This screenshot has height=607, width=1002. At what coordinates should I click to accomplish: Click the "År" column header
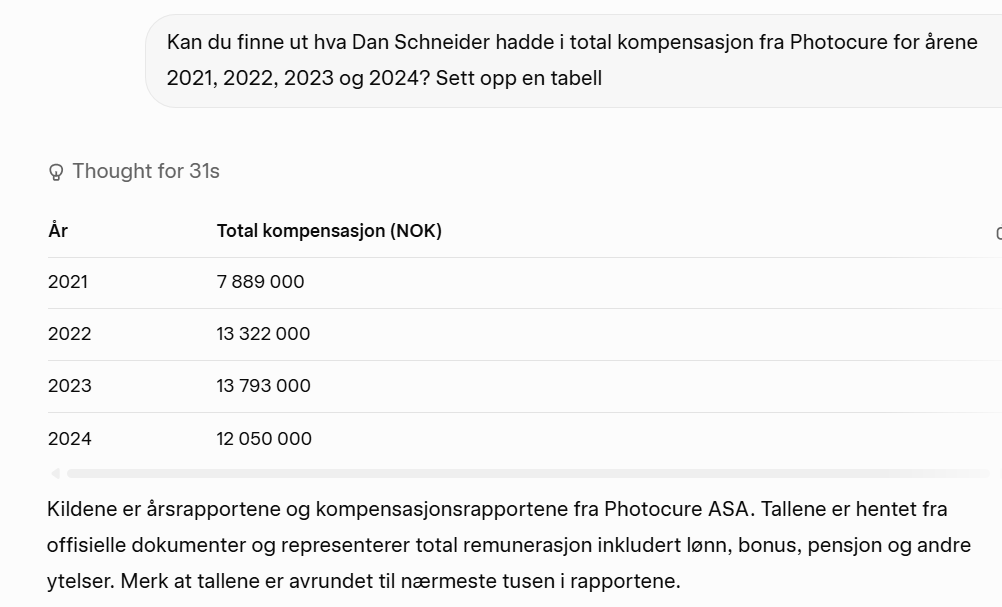(x=58, y=231)
